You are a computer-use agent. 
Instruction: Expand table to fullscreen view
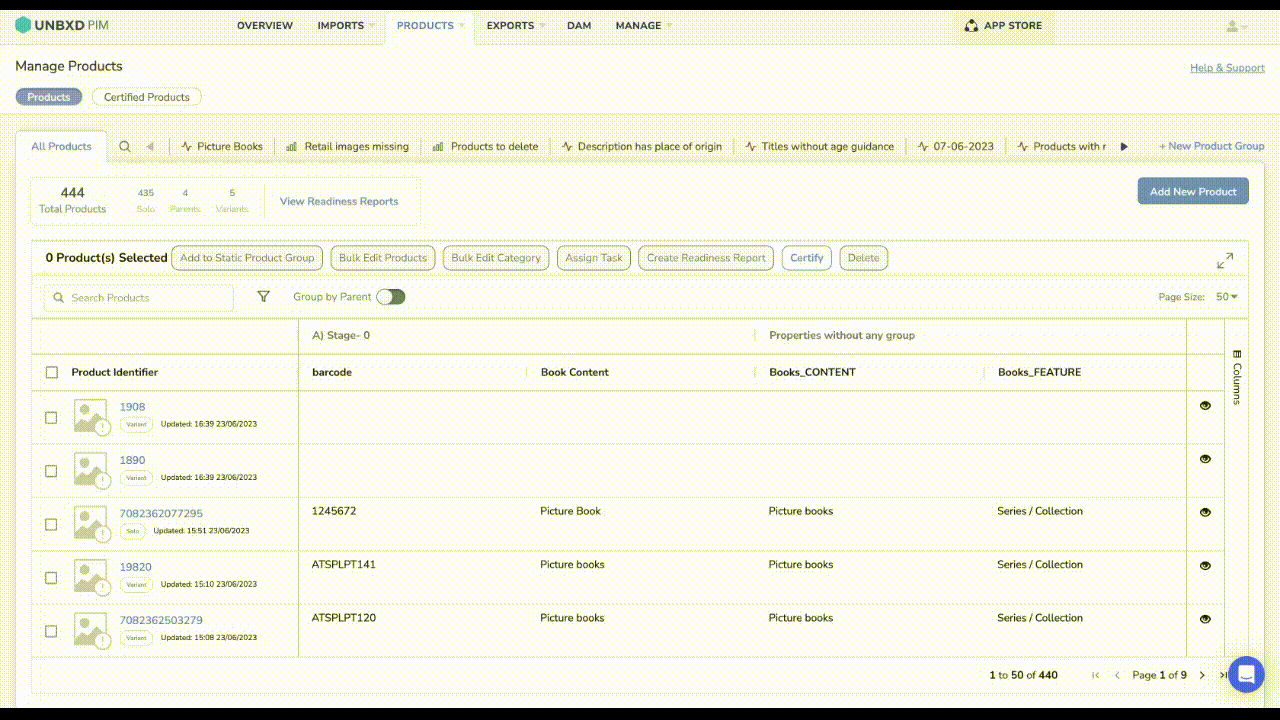[x=1224, y=260]
